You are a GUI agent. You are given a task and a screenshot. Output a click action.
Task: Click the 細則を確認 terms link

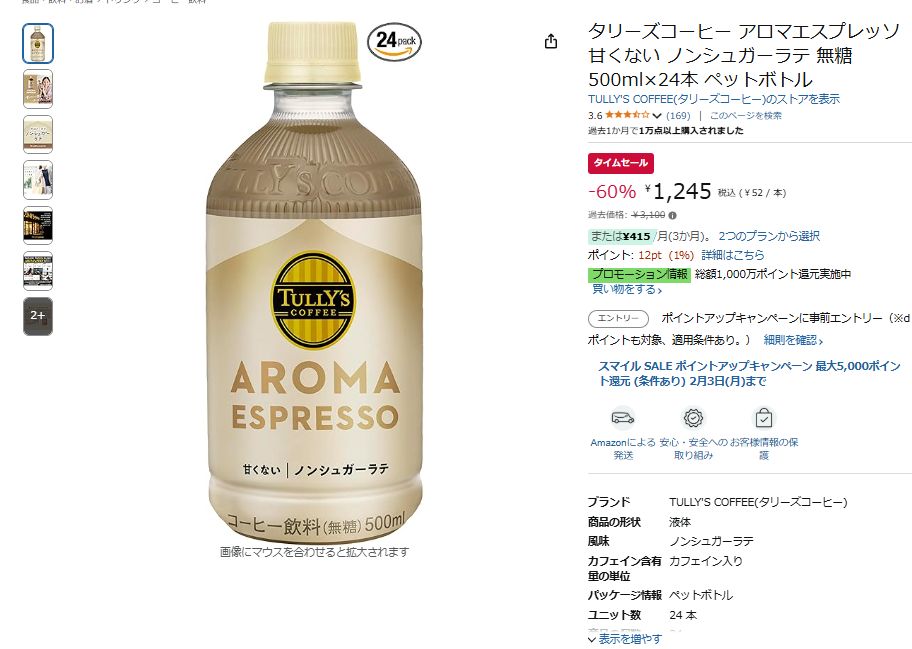pos(793,340)
